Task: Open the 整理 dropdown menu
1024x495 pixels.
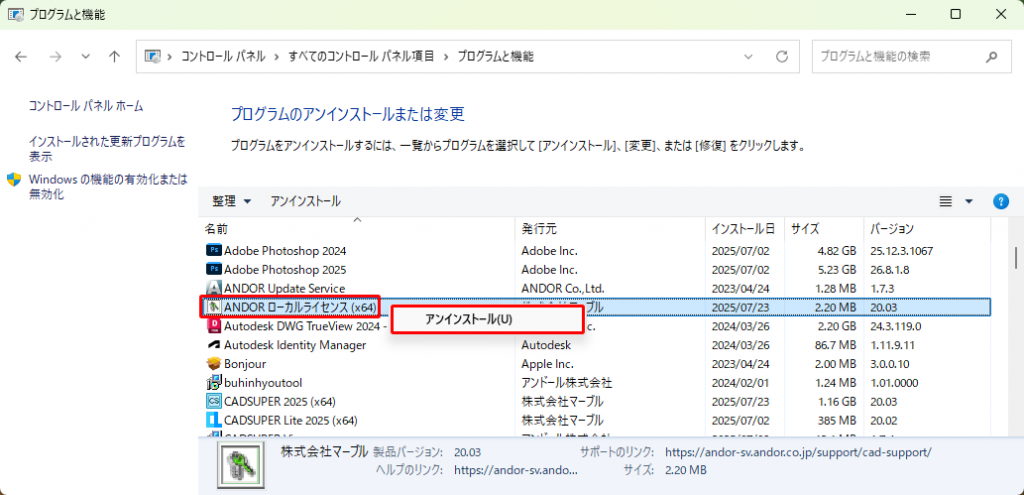Action: (x=231, y=201)
